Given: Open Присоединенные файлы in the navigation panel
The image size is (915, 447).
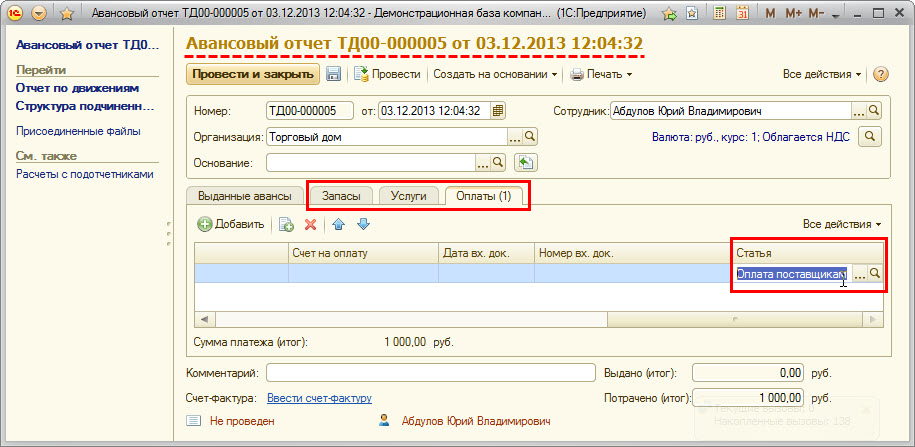Looking at the screenshot, I should click(78, 132).
